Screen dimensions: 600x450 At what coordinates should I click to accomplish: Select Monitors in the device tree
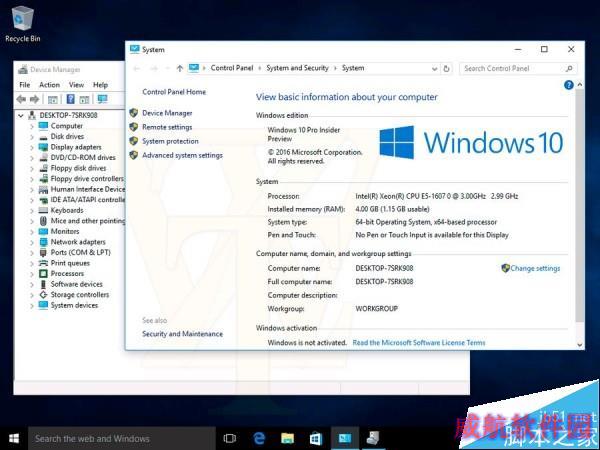pyautogui.click(x=65, y=232)
